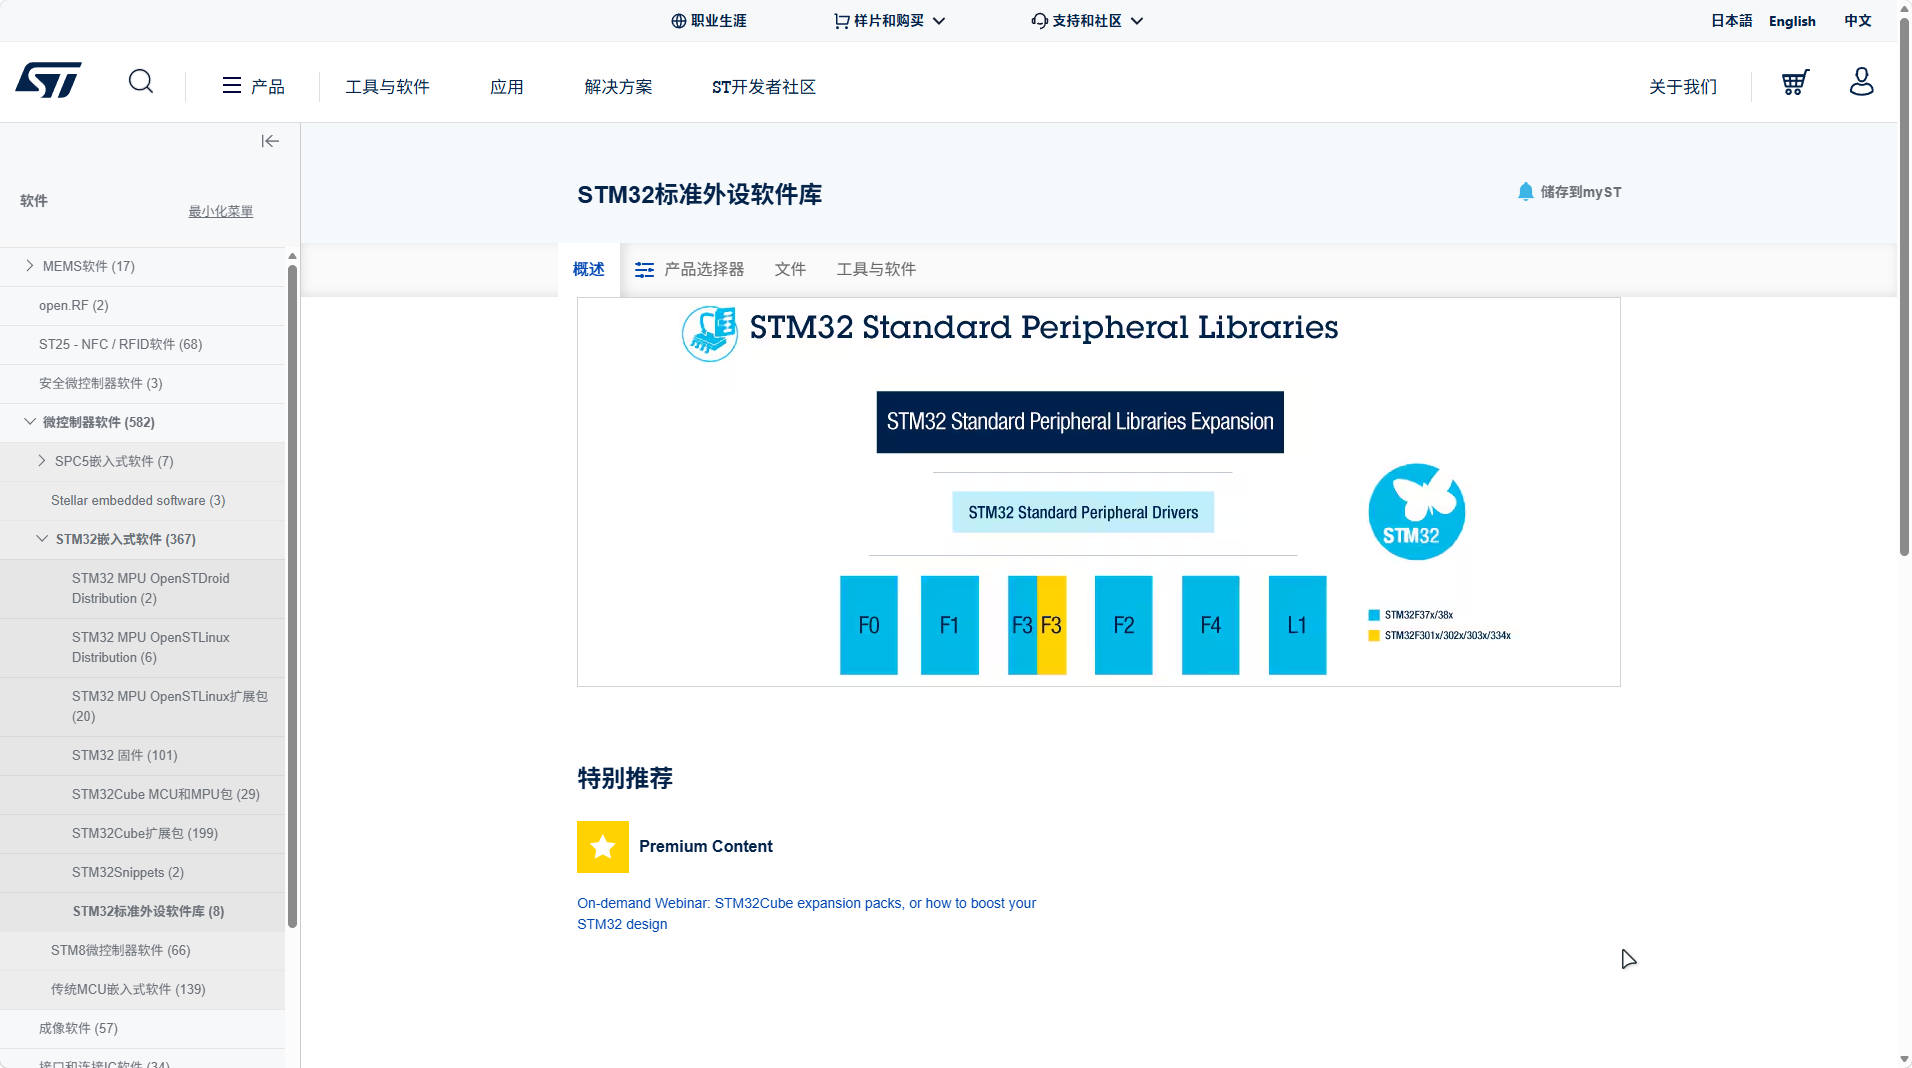1912x1068 pixels.
Task: Click the sidebar vertical scrollbar
Action: click(292, 595)
